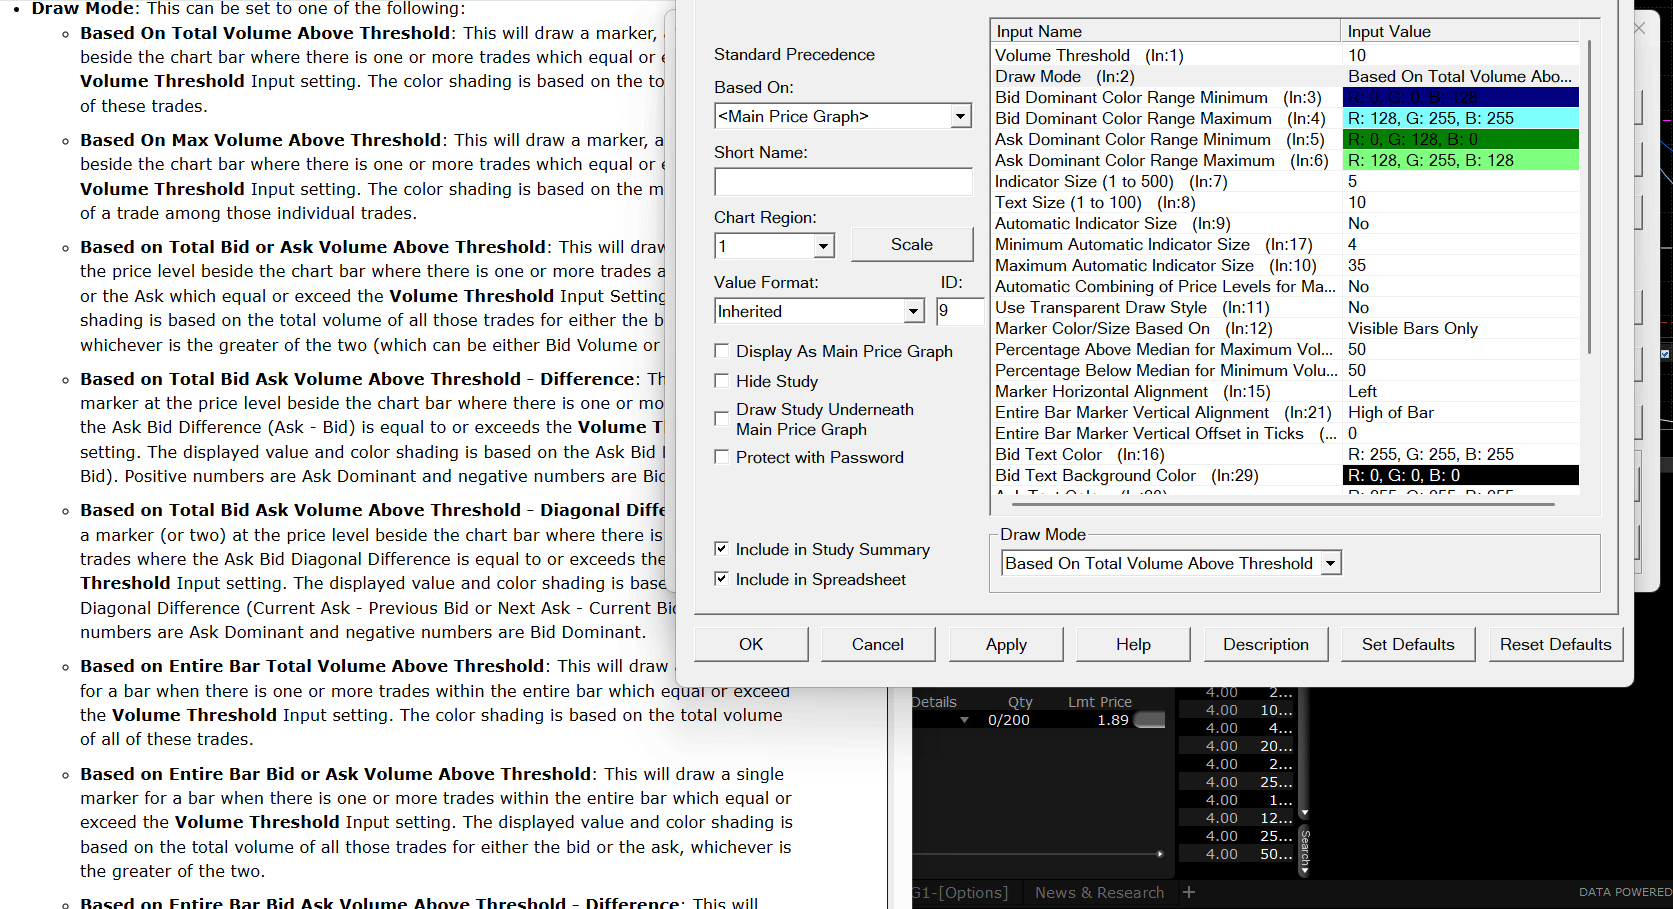Check the Hide Study option
This screenshot has width=1673, height=909.
(722, 381)
